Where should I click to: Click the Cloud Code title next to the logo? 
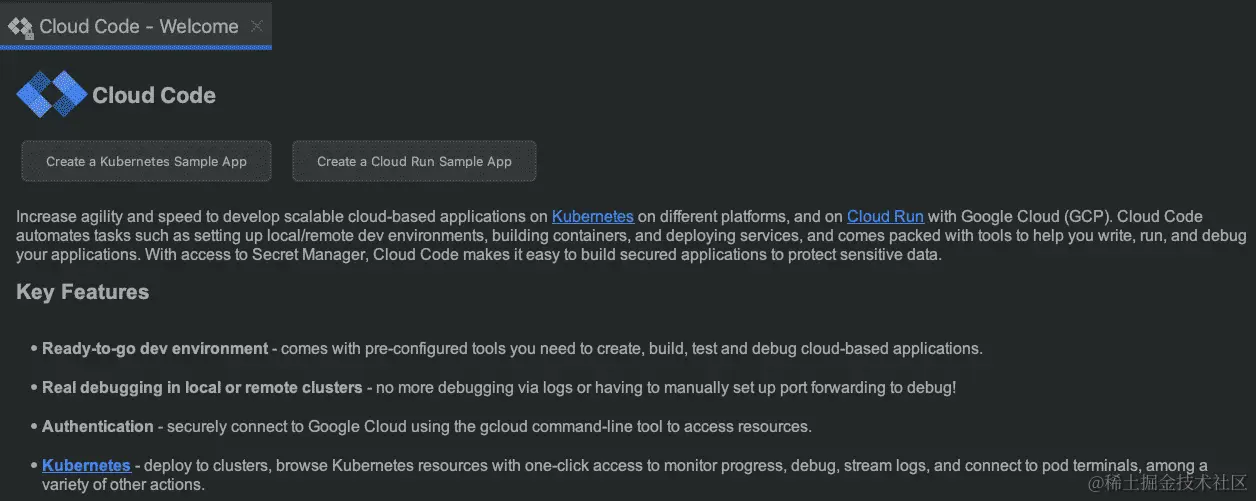pos(154,95)
